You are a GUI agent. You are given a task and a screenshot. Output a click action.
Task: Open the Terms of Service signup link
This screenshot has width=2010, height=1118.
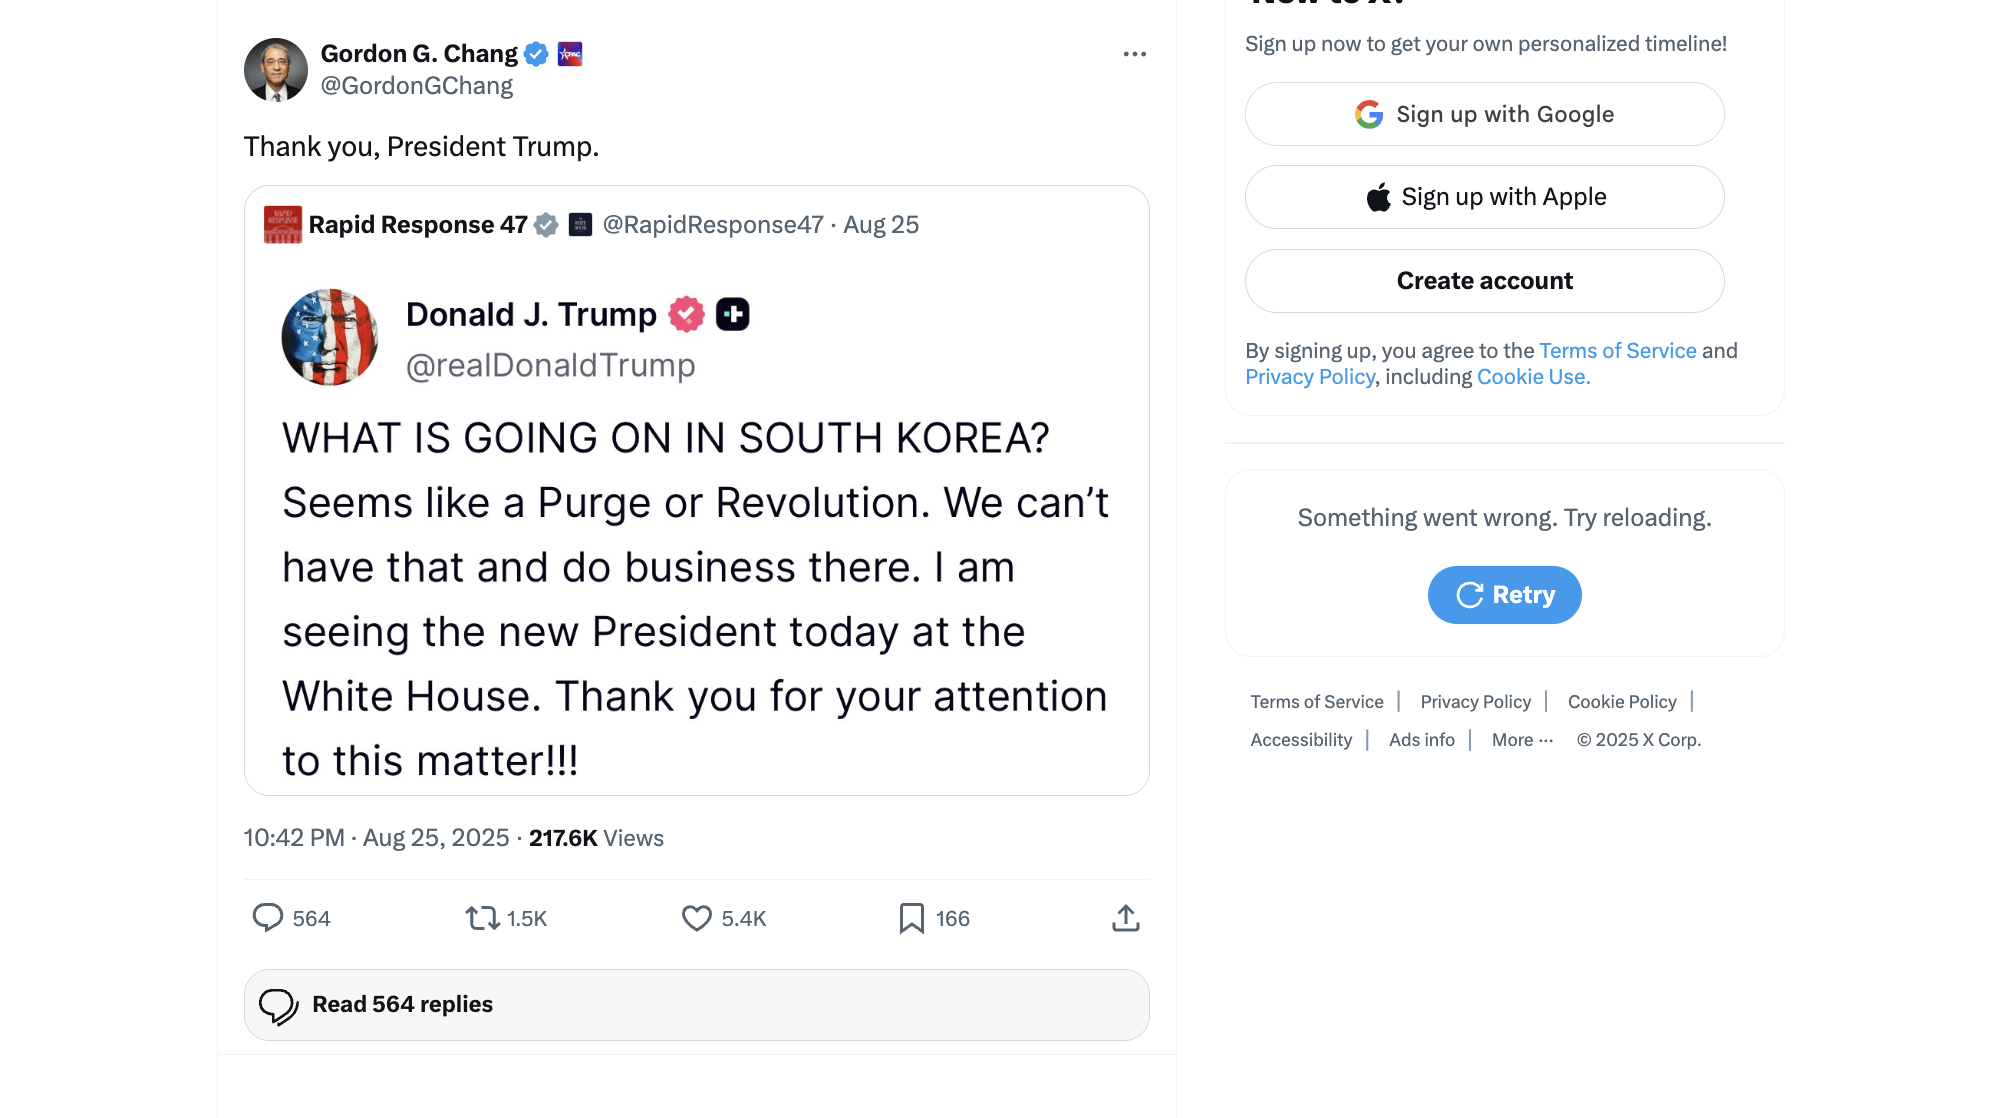tap(1617, 351)
